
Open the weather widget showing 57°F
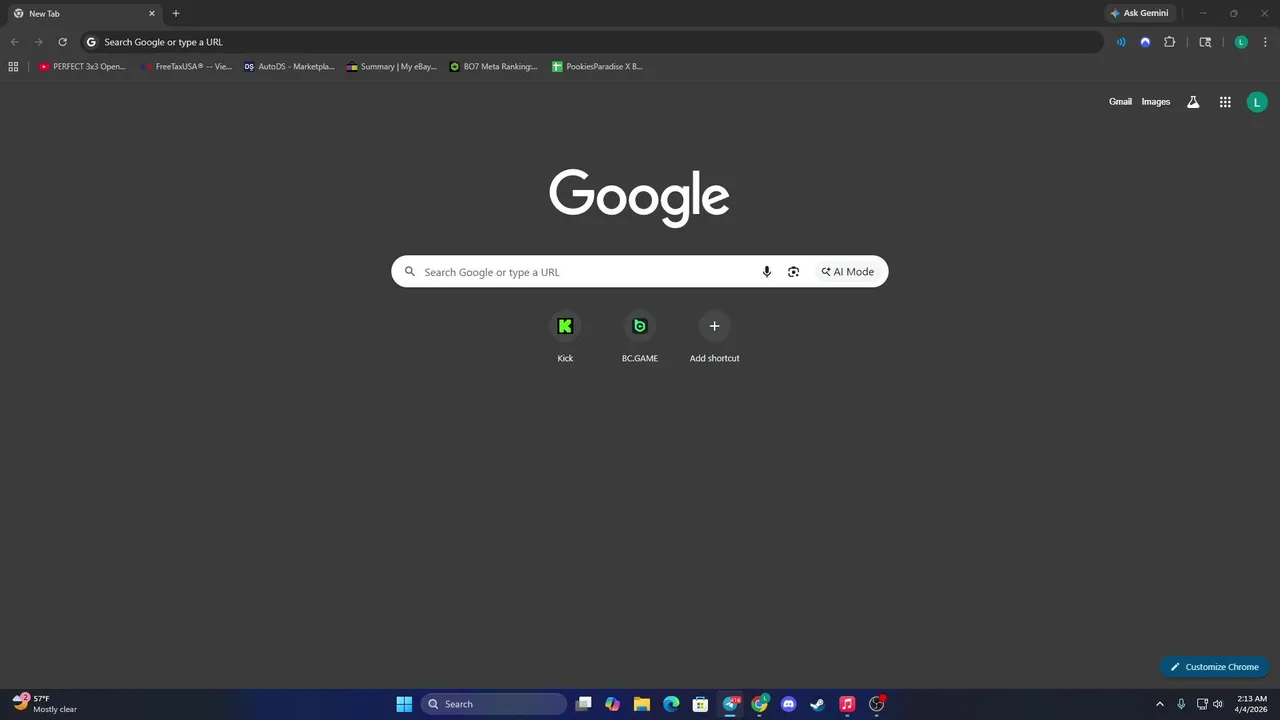point(45,704)
